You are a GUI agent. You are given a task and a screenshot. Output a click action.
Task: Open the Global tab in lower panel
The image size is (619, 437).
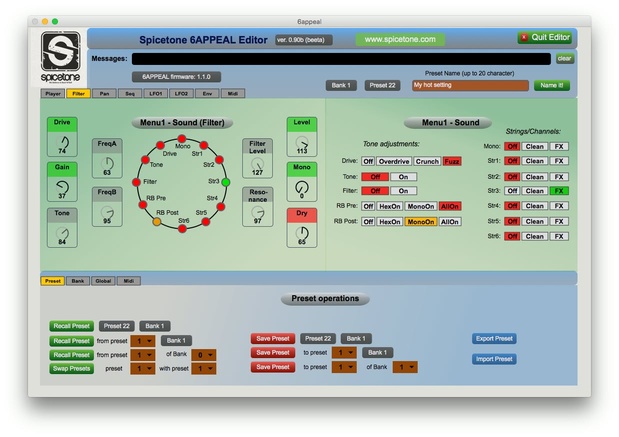tap(101, 281)
